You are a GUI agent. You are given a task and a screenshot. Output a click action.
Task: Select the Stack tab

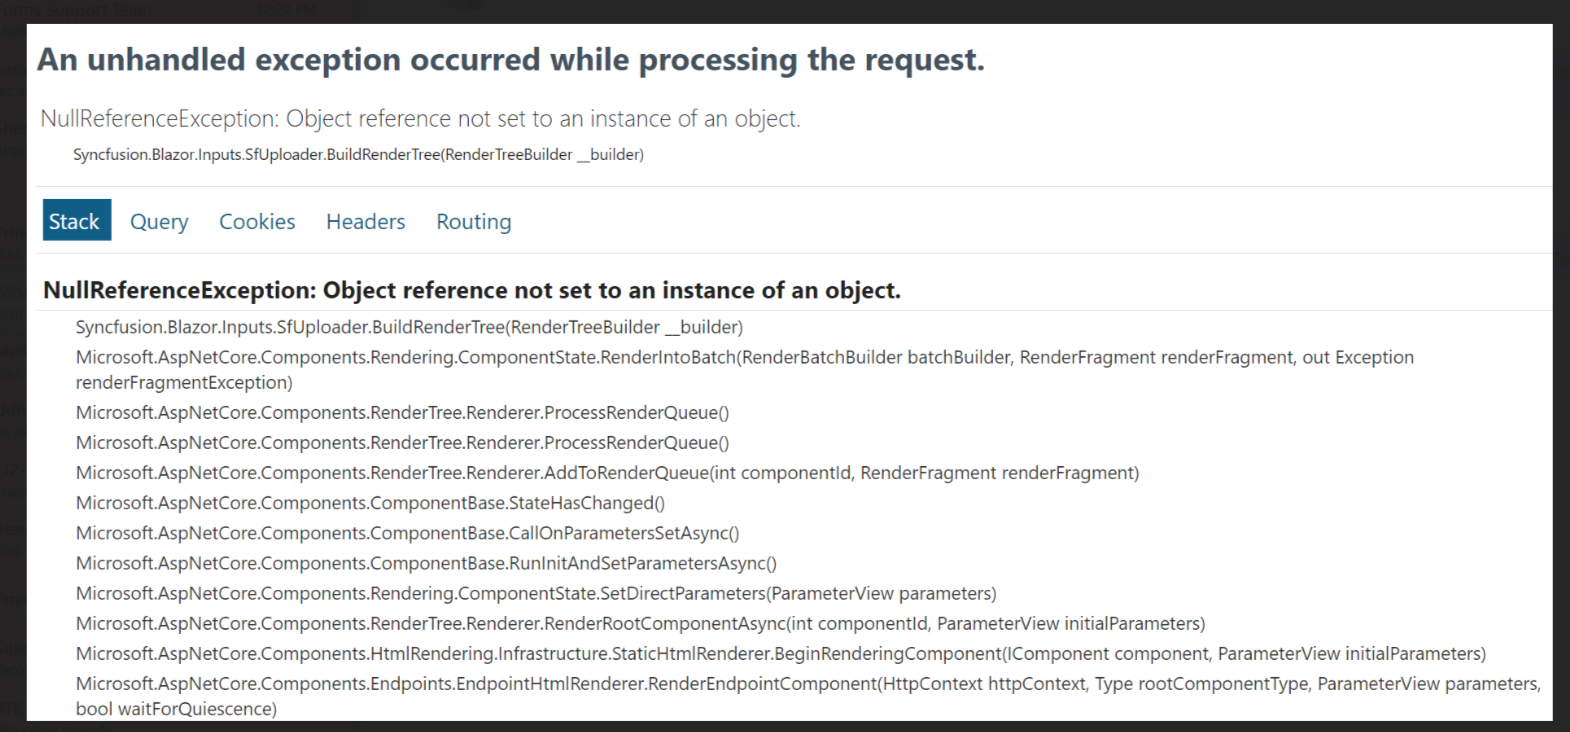[75, 221]
